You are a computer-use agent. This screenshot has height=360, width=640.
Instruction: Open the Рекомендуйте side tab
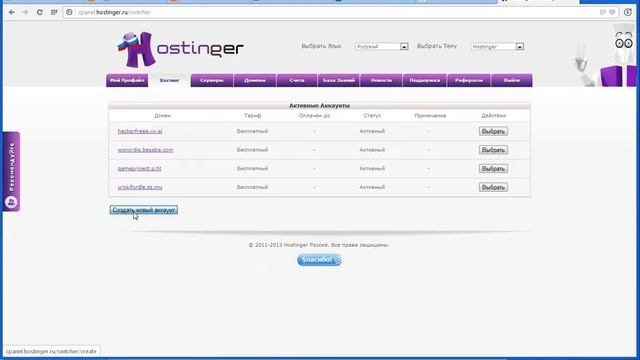point(11,171)
